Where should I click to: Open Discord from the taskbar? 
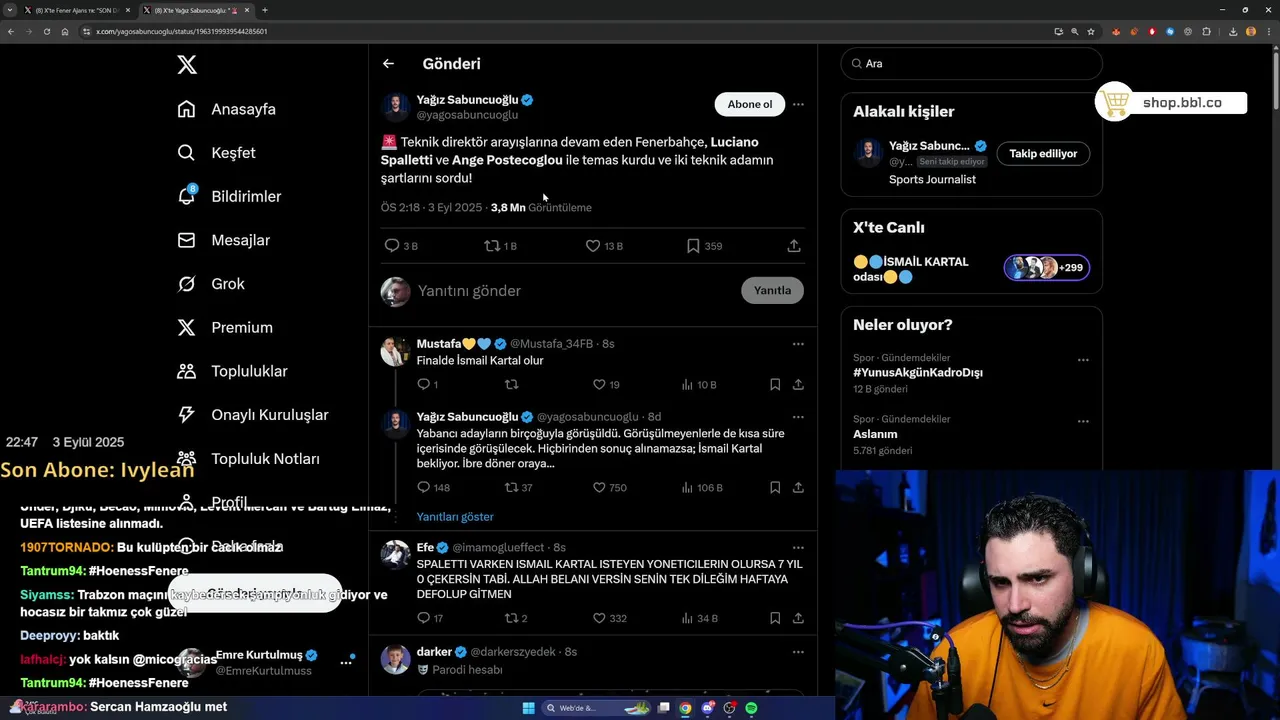click(708, 708)
